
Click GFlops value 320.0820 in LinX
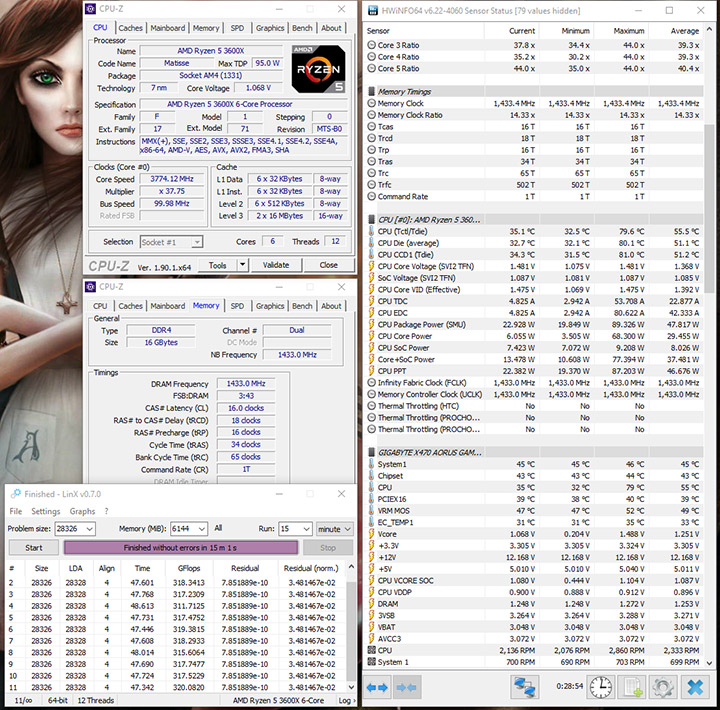coord(188,687)
